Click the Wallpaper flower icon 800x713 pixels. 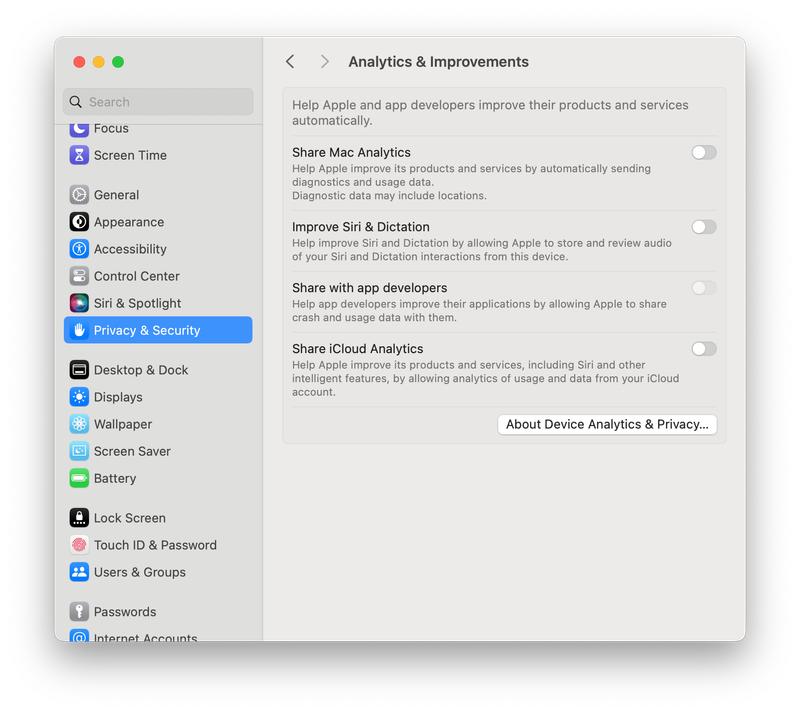pyautogui.click(x=79, y=424)
